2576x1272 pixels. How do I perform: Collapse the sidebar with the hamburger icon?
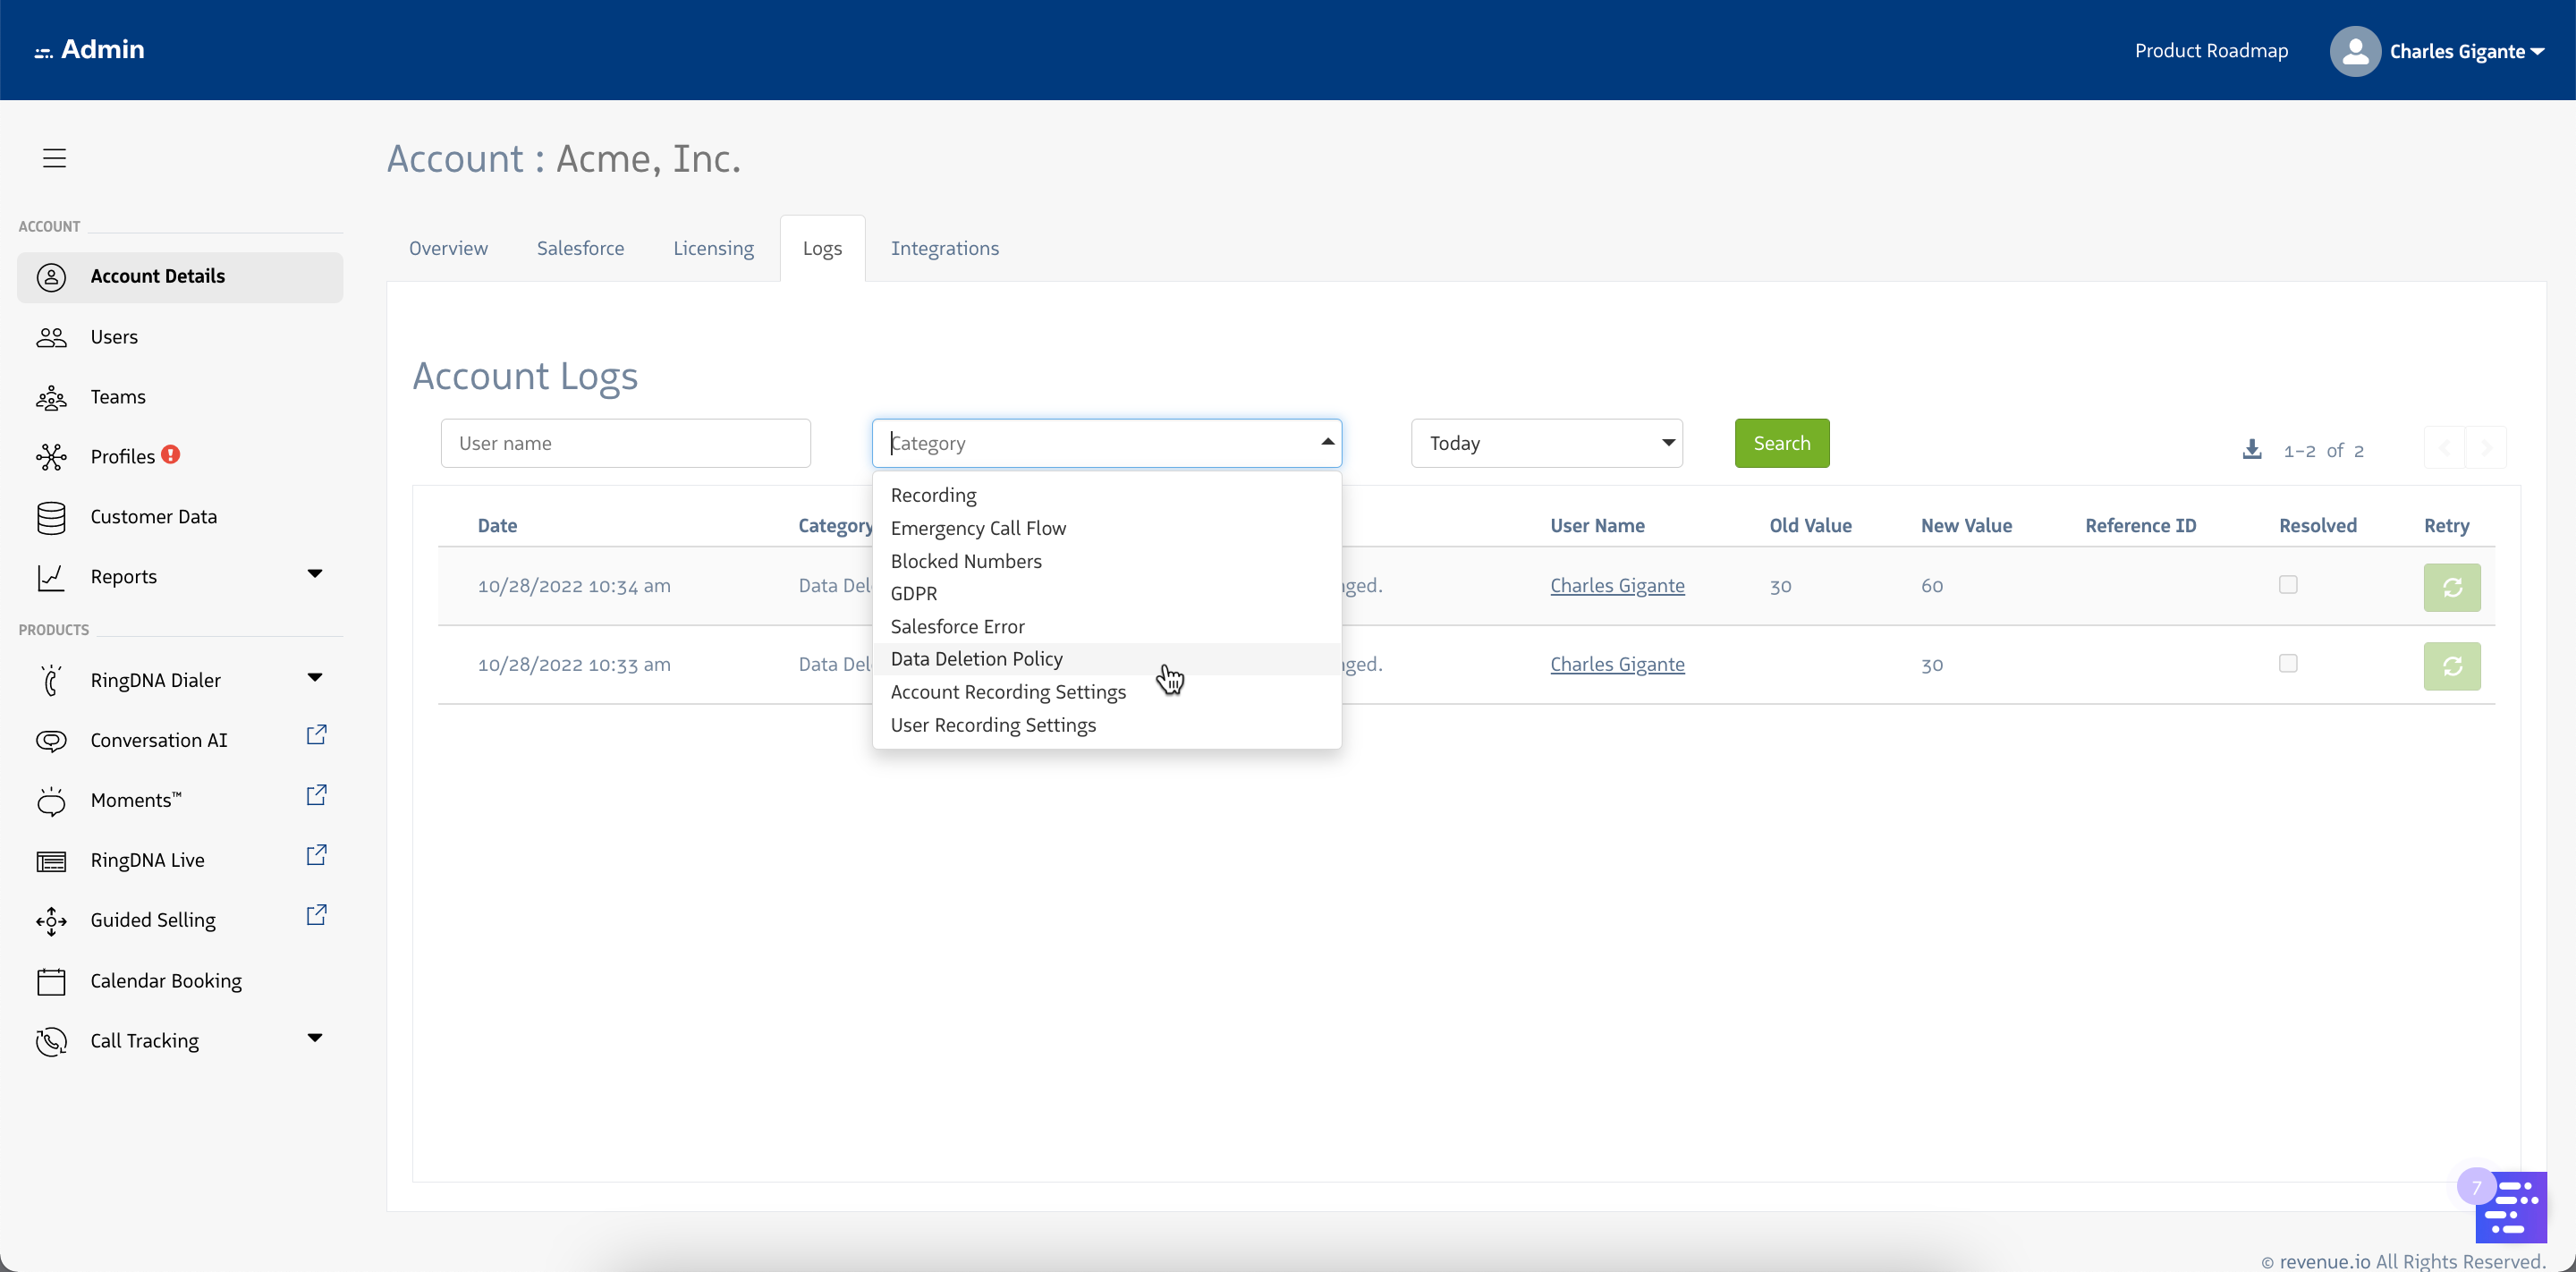(54, 157)
